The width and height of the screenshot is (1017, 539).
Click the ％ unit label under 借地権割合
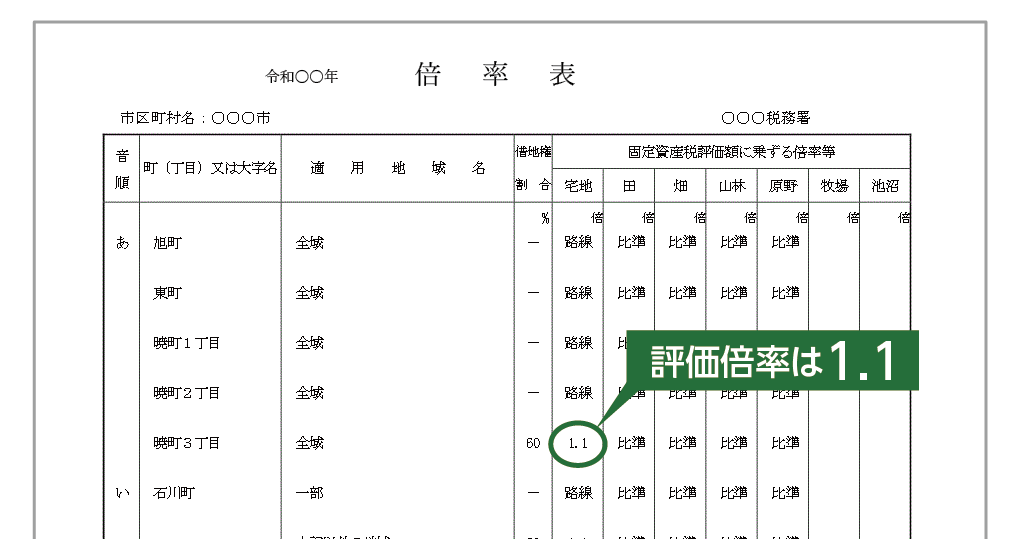pyautogui.click(x=545, y=219)
